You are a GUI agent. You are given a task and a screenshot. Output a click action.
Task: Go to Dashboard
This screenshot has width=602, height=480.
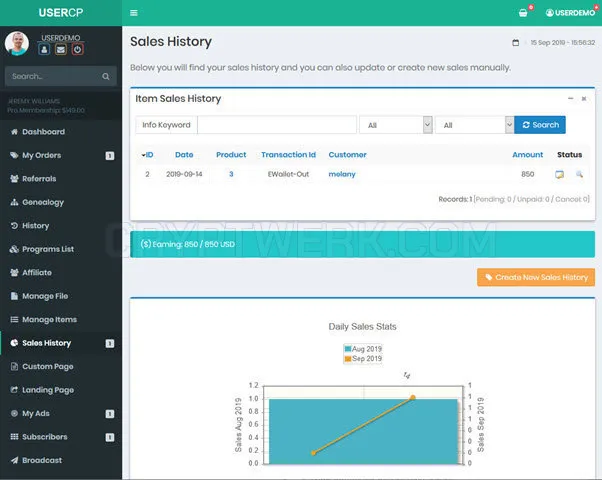43,132
